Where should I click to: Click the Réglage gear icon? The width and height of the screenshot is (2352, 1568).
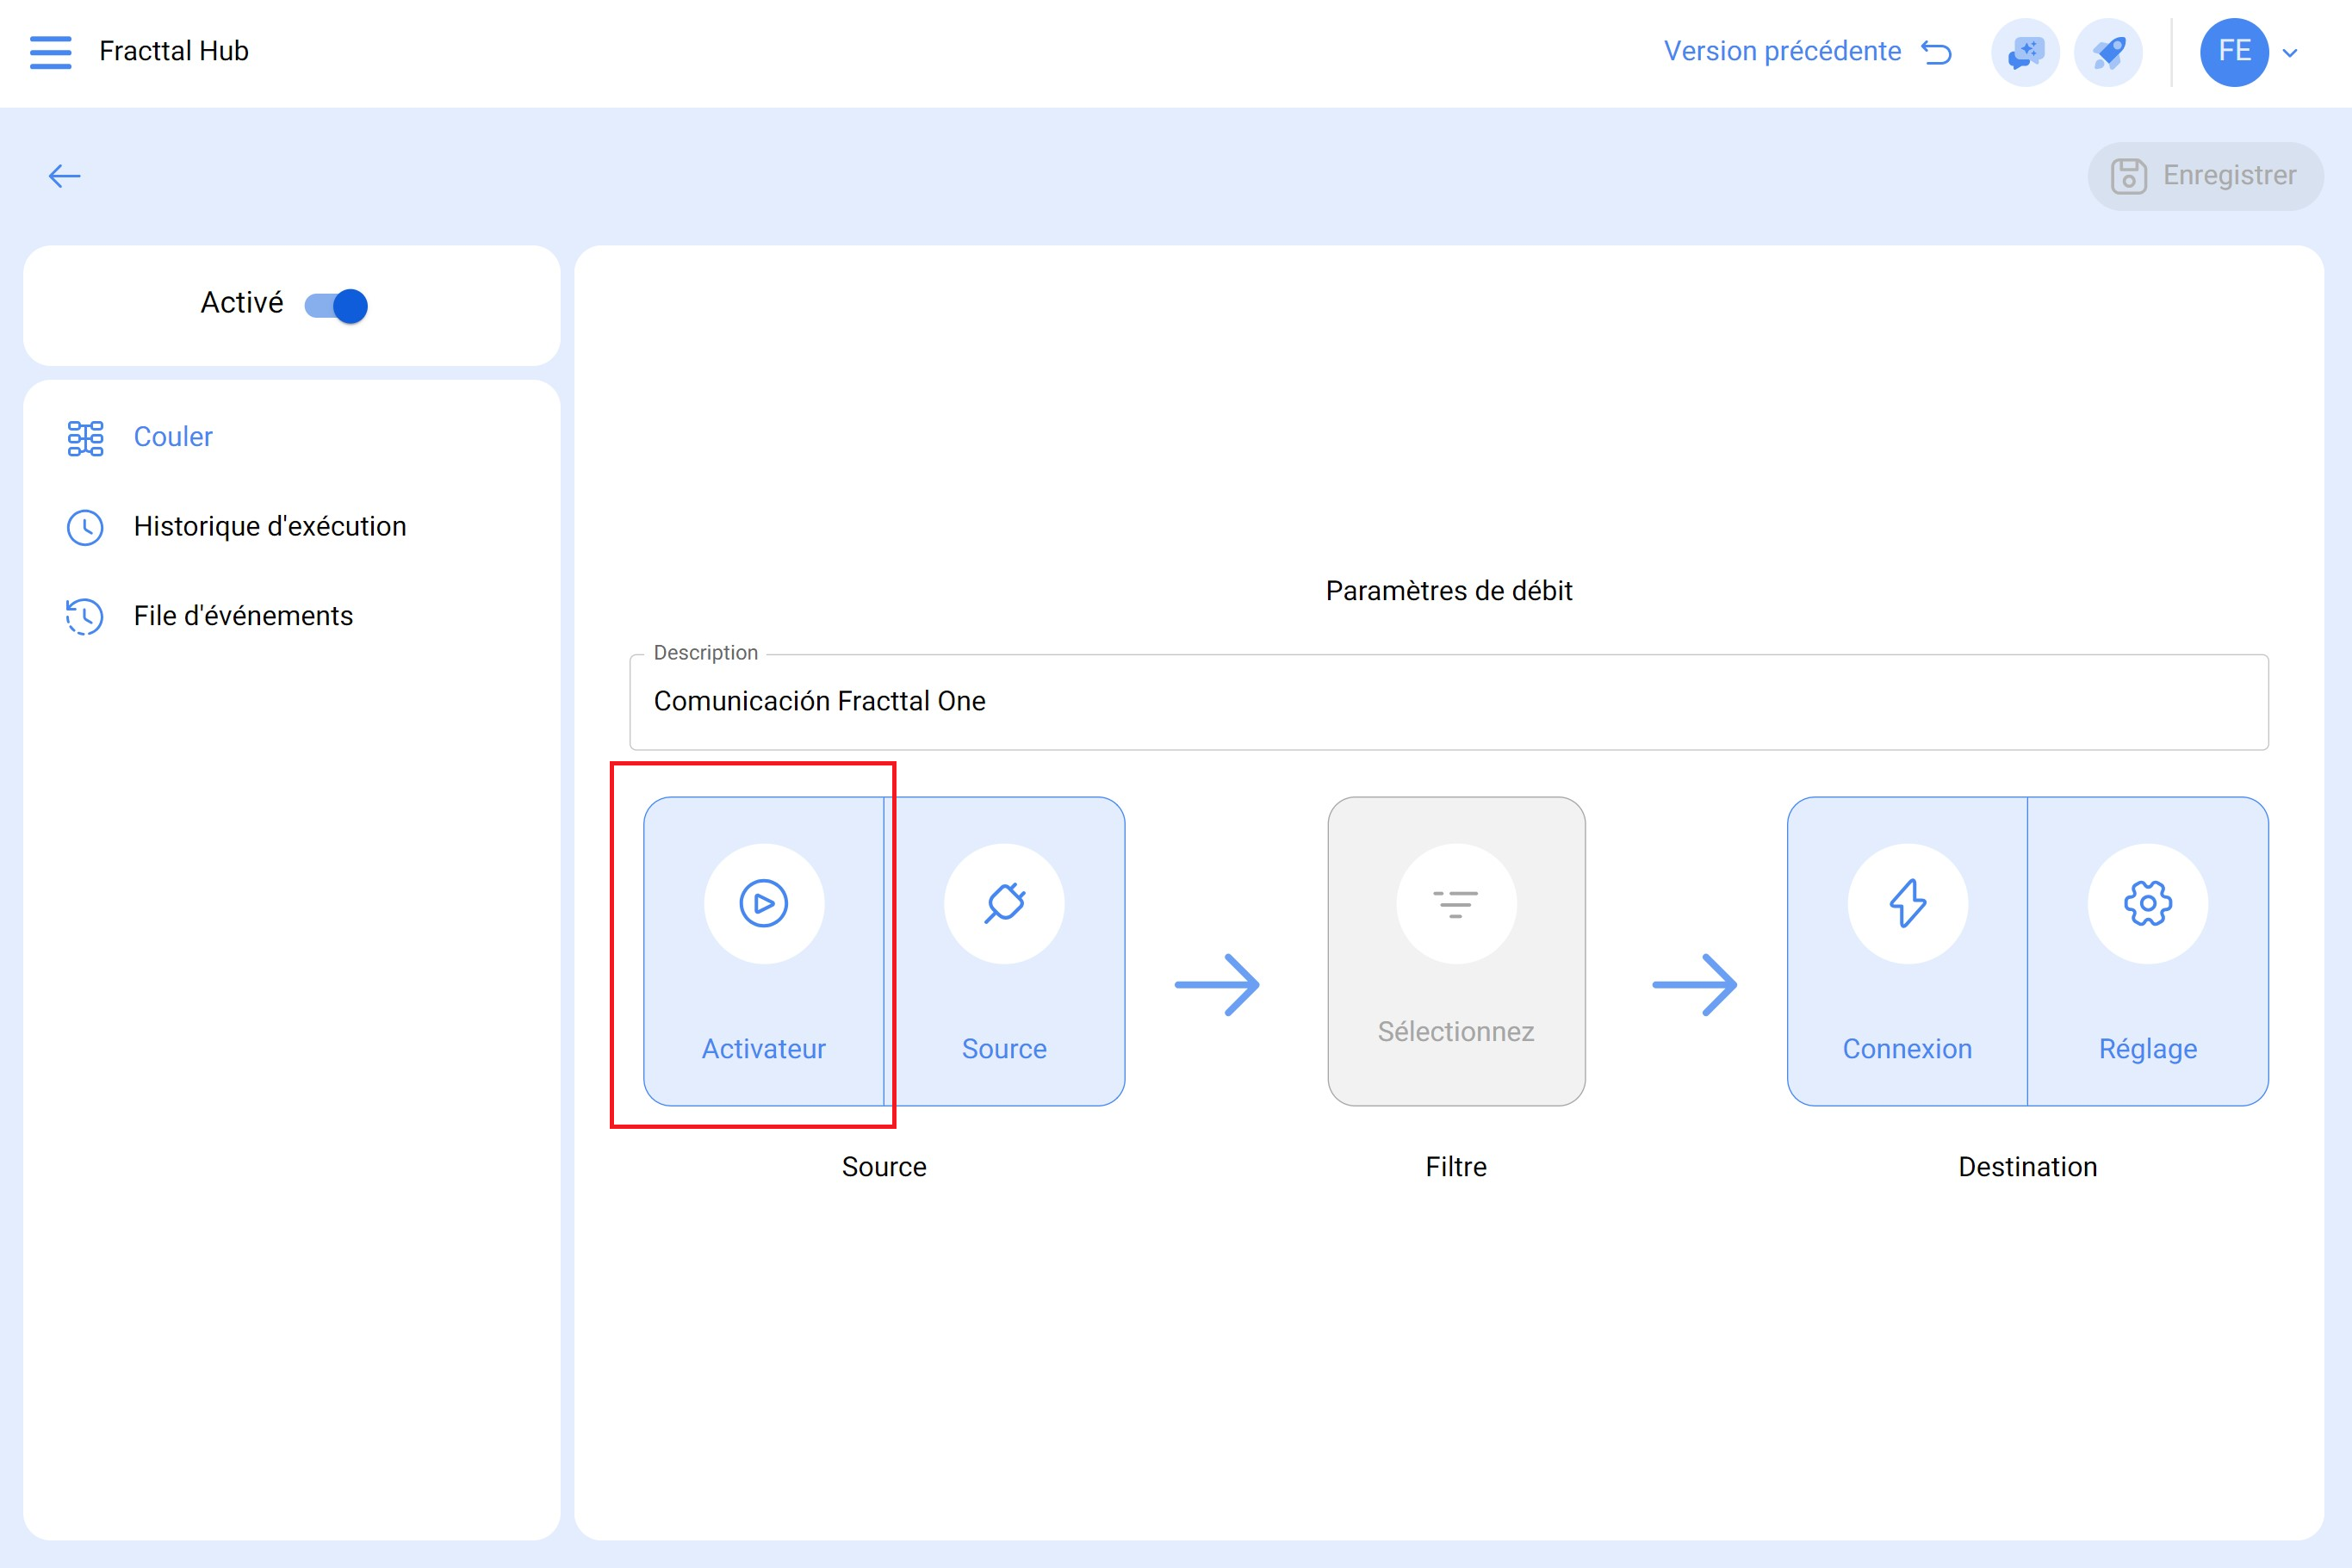pyautogui.click(x=2148, y=903)
